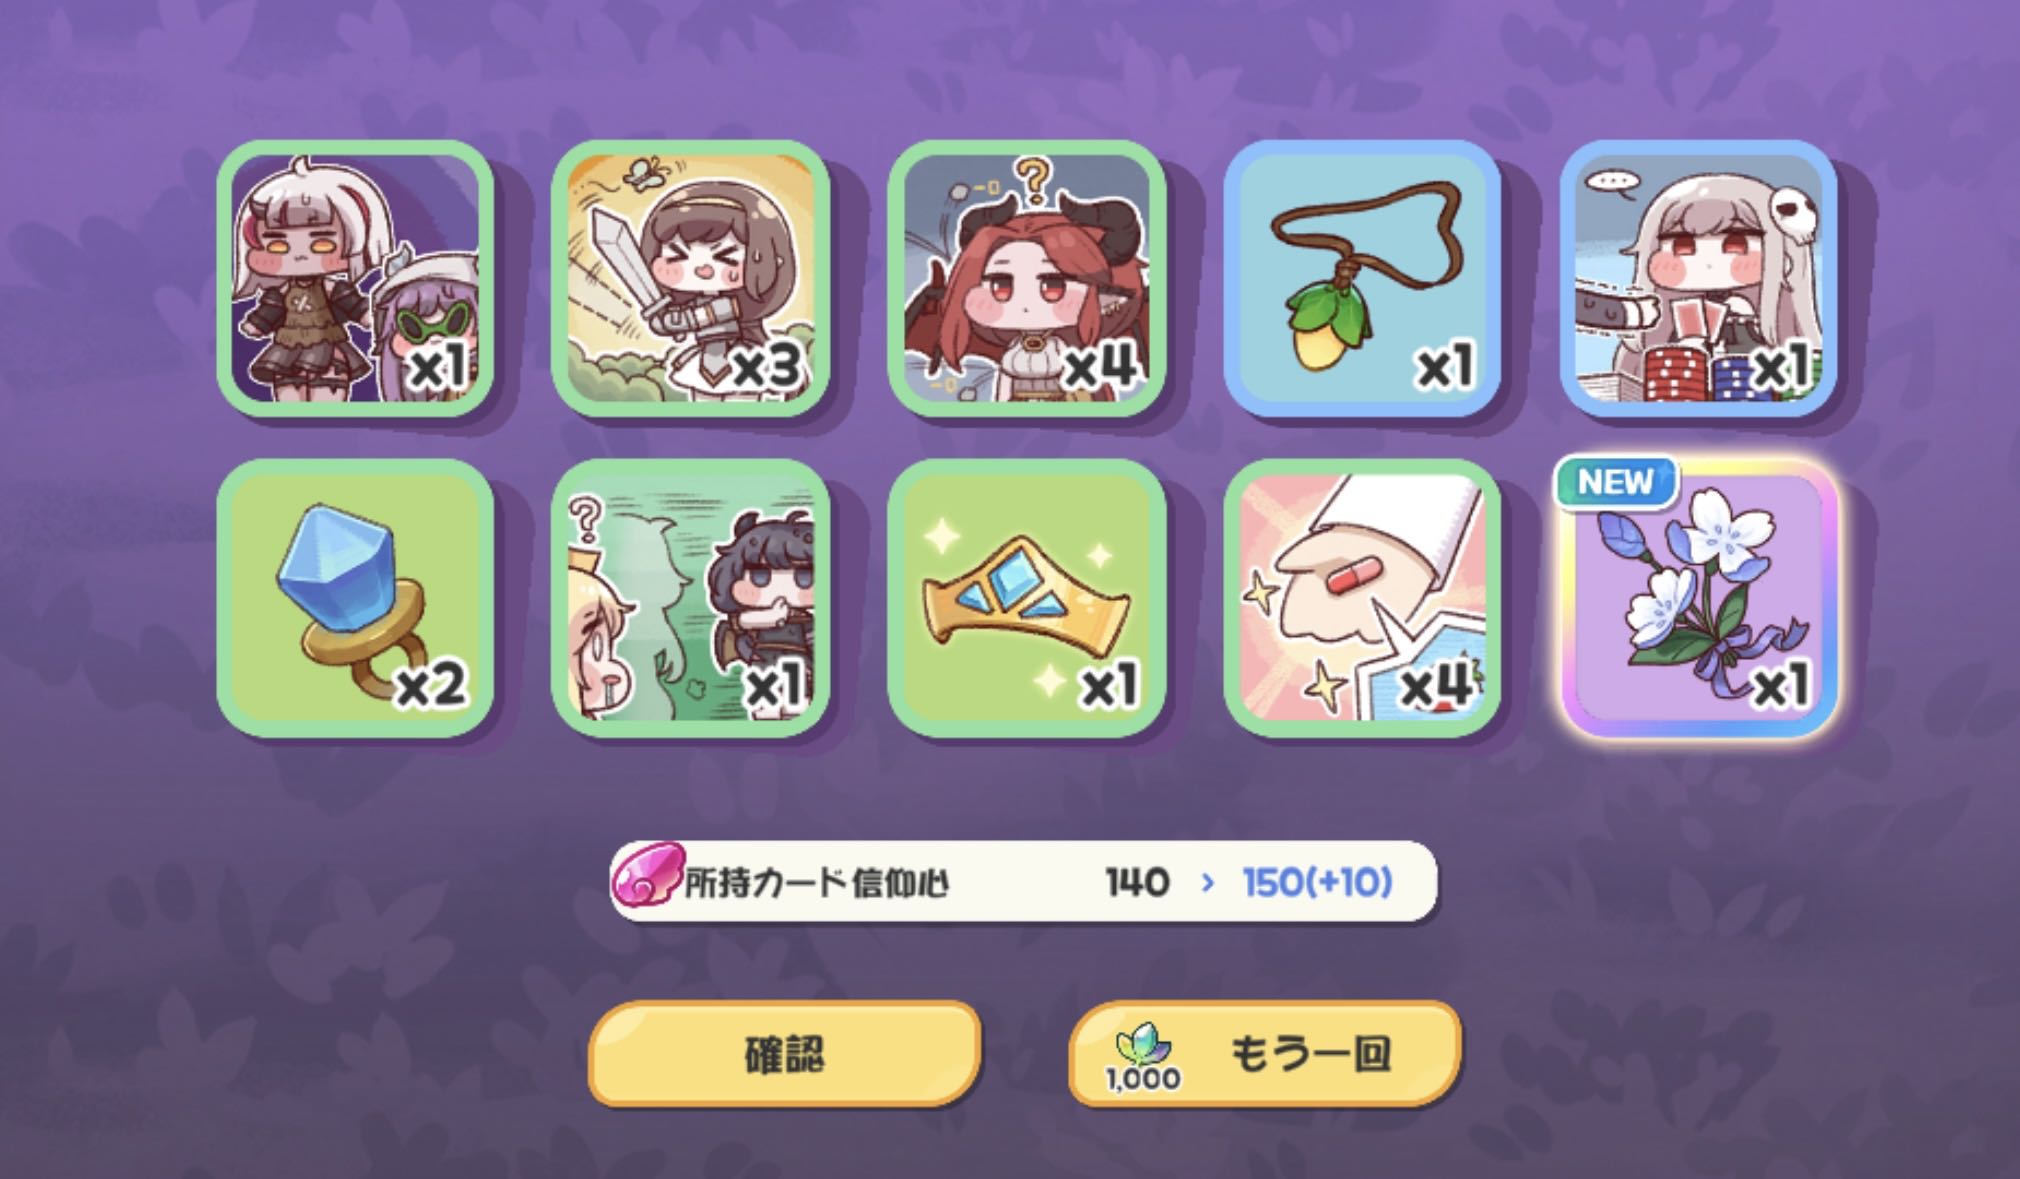Open the poker chips girl card
The height and width of the screenshot is (1179, 2020).
[x=1698, y=278]
